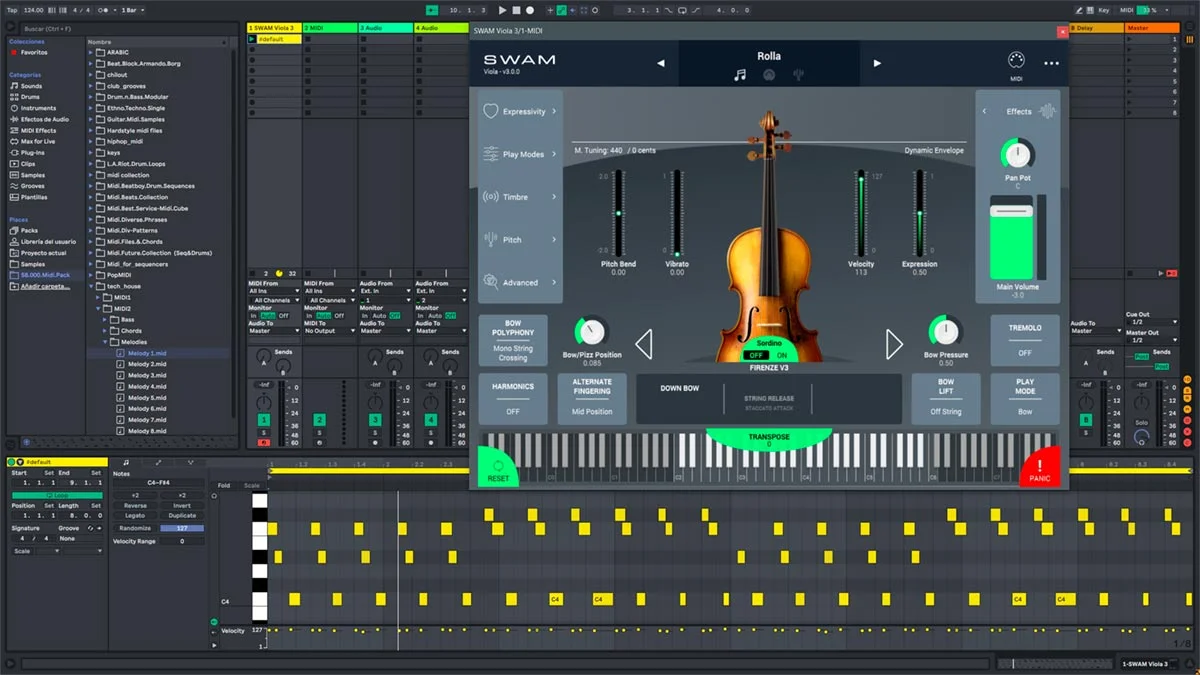Stop playback with the transport Stop button
The width and height of the screenshot is (1200, 675).
pyautogui.click(x=516, y=10)
